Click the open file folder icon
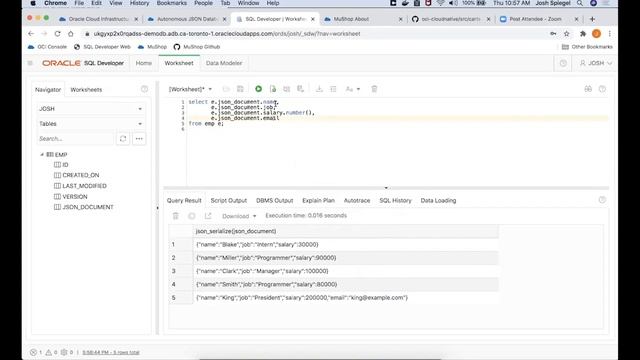Image resolution: width=640 pixels, height=360 pixels. 226,89
